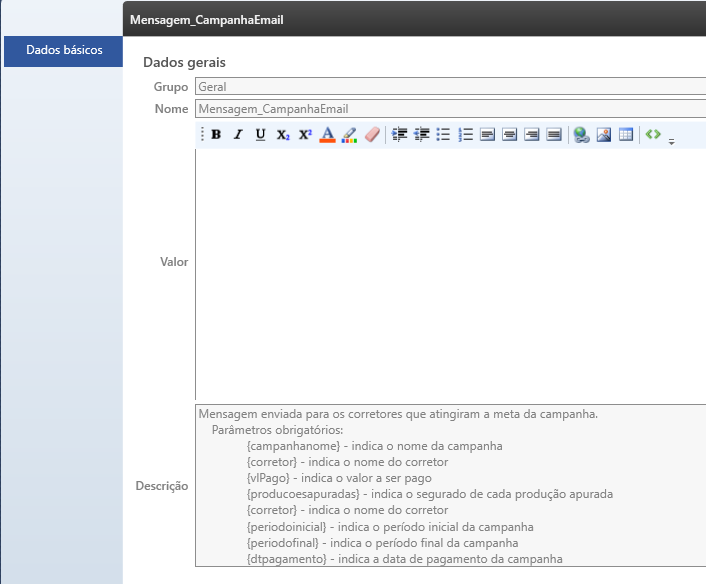Open the font color tool
This screenshot has height=584, width=706.
(x=327, y=134)
